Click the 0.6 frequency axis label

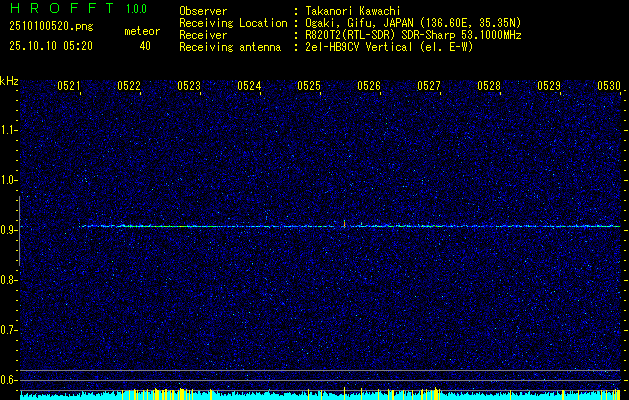click(x=6, y=380)
